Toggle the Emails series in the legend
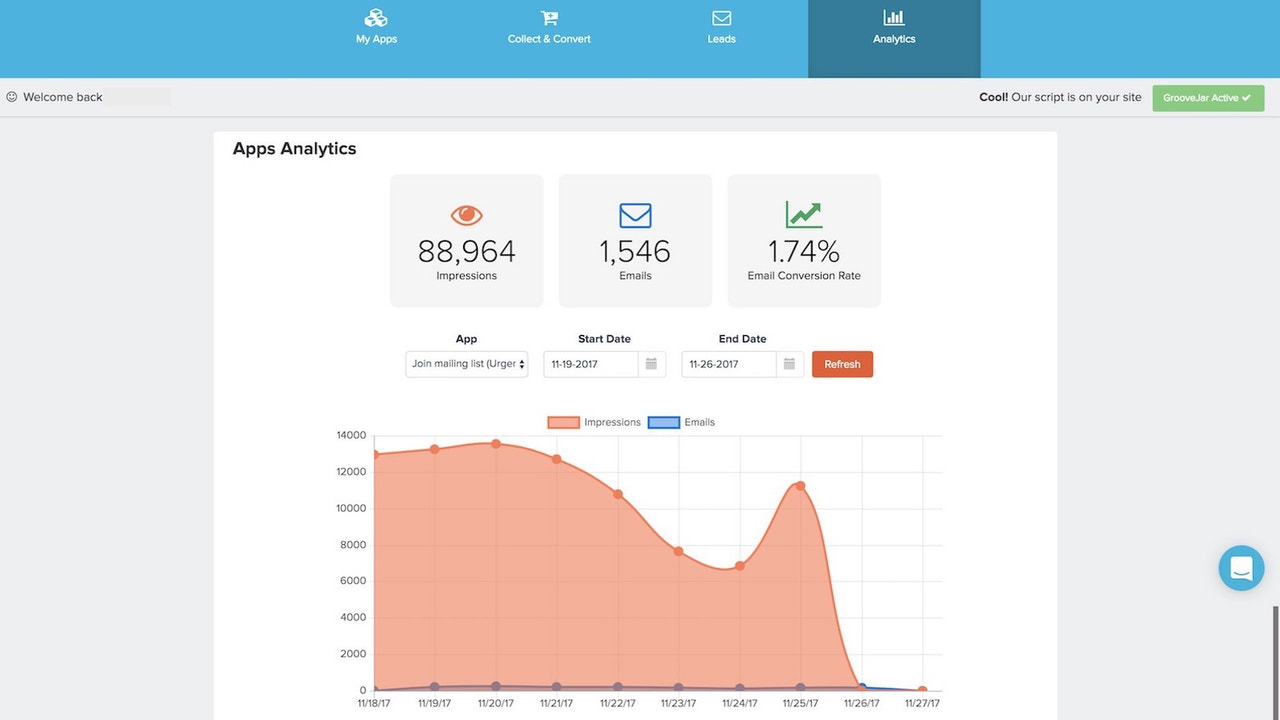This screenshot has height=720, width=1280. pos(697,422)
